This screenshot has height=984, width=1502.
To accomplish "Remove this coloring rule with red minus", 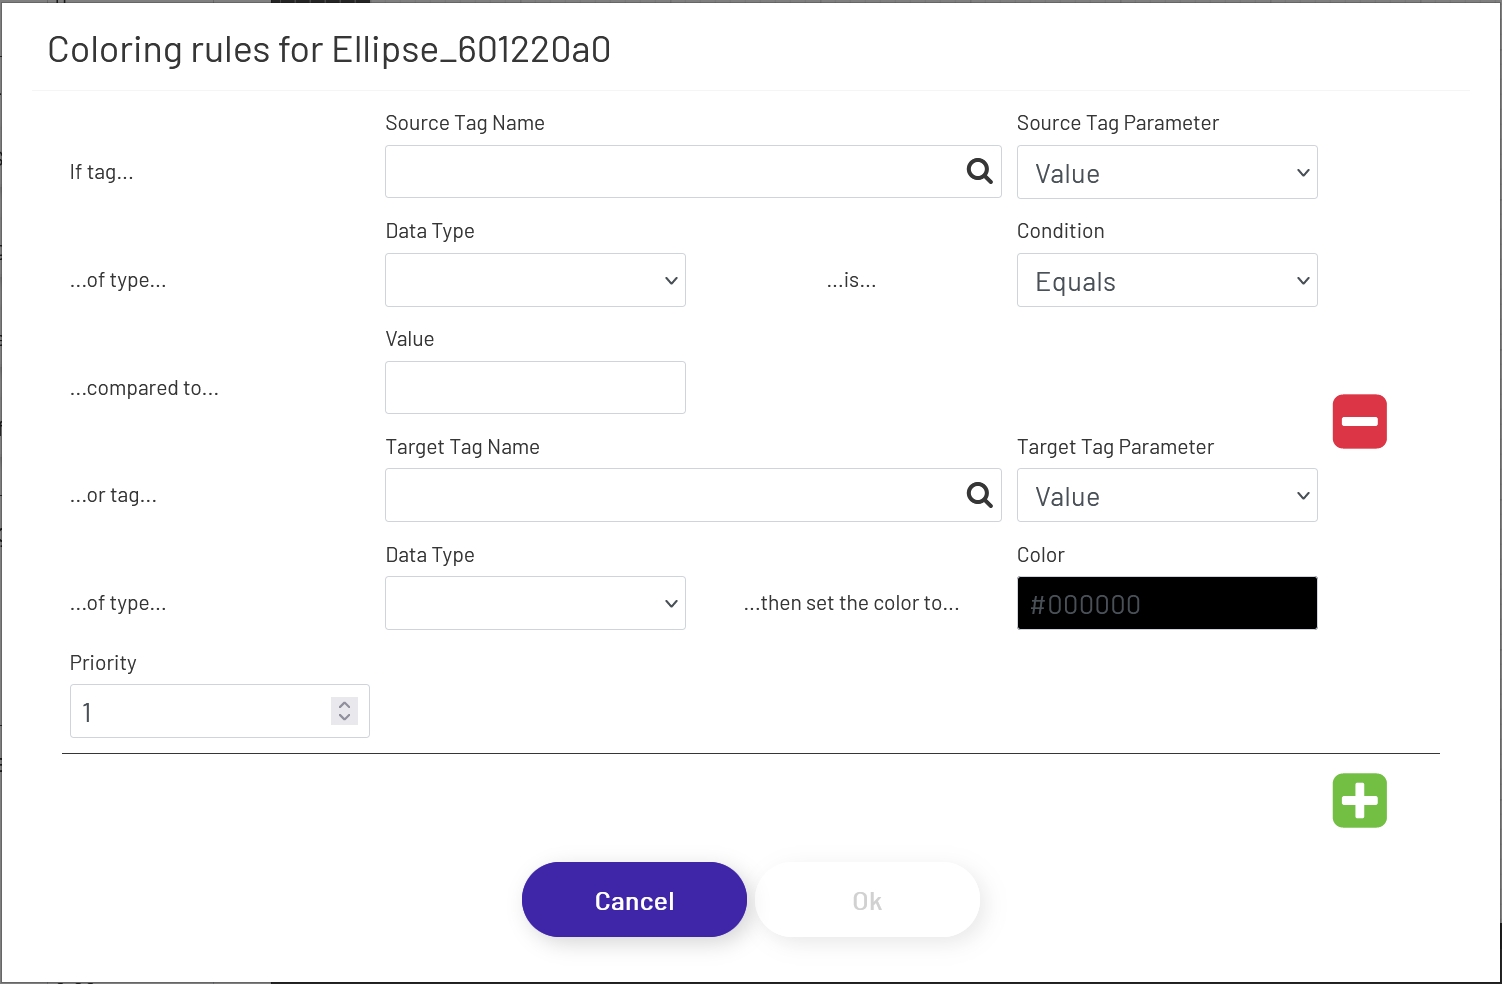I will [x=1359, y=421].
